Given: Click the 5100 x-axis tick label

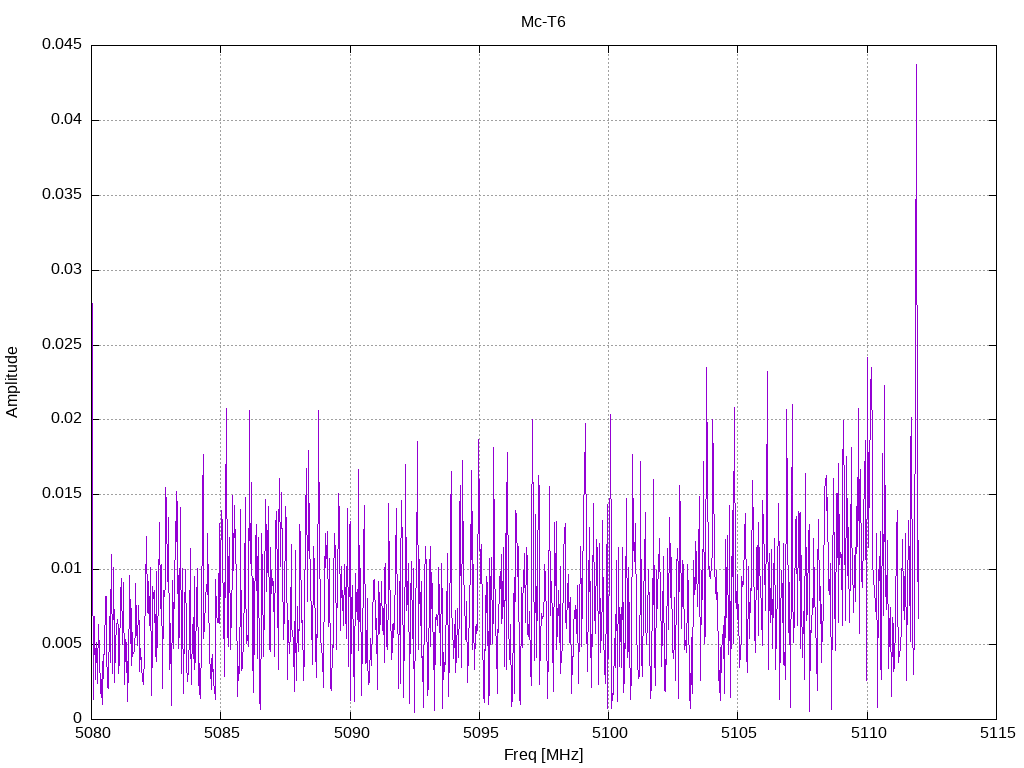Looking at the screenshot, I should (608, 733).
